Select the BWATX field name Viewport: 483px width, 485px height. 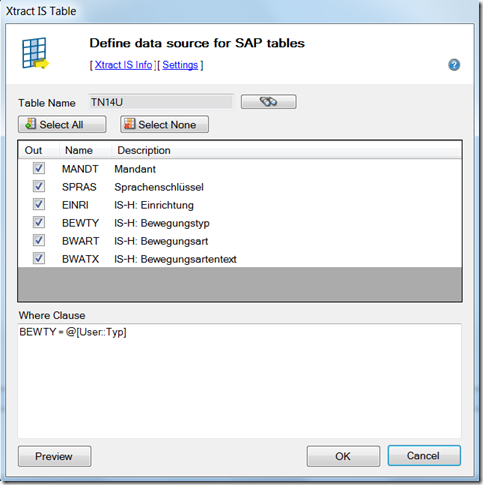pyautogui.click(x=80, y=259)
